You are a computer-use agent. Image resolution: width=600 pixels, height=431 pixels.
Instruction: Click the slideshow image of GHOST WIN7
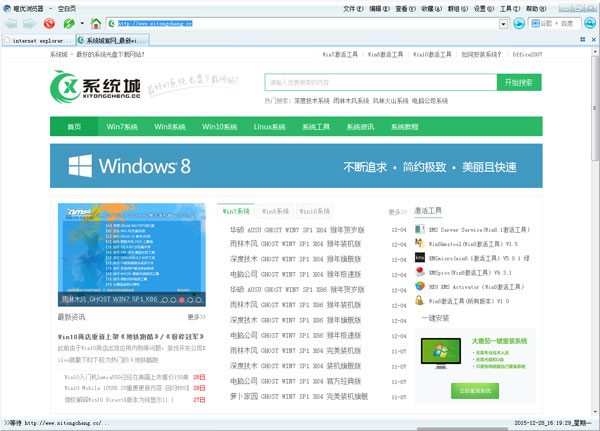point(132,255)
